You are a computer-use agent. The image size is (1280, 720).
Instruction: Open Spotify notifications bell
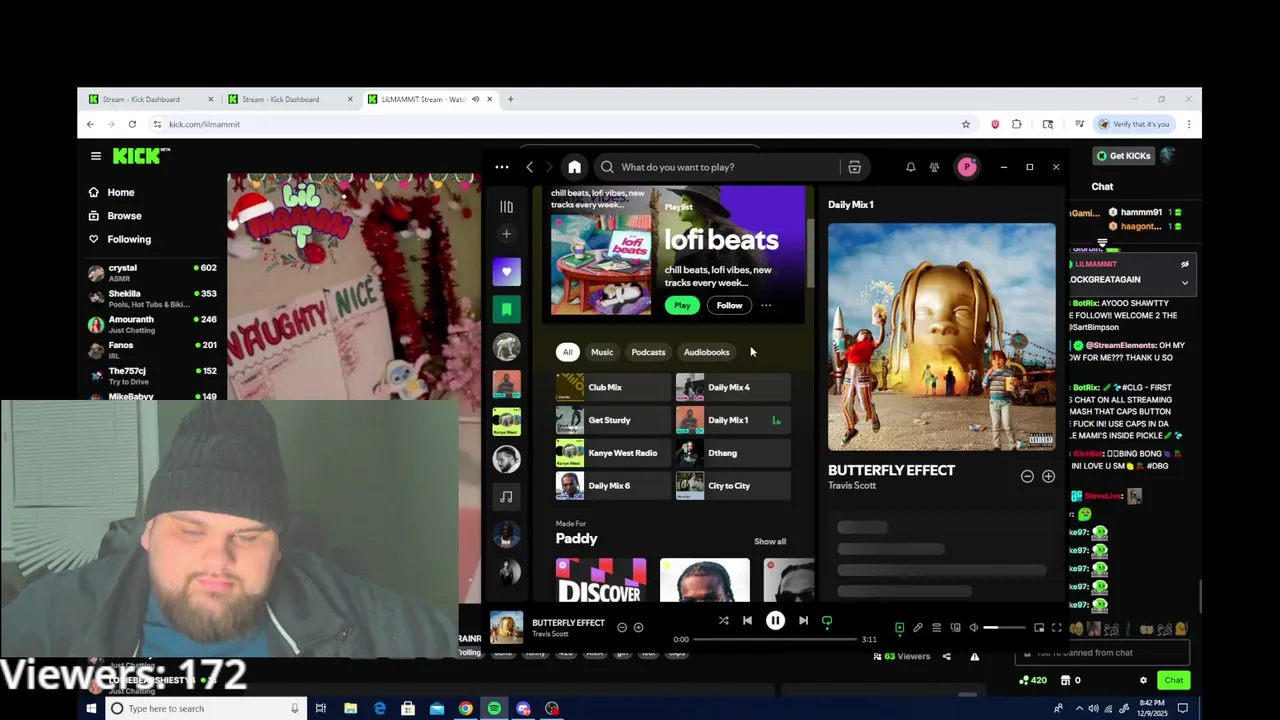point(910,167)
